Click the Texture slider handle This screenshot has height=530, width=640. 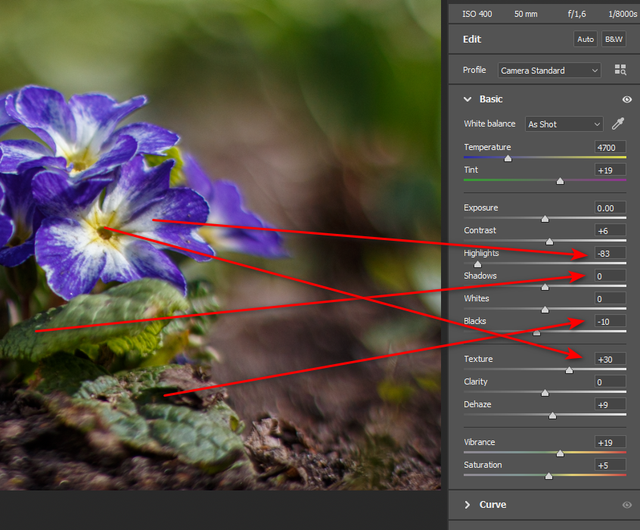tap(569, 370)
